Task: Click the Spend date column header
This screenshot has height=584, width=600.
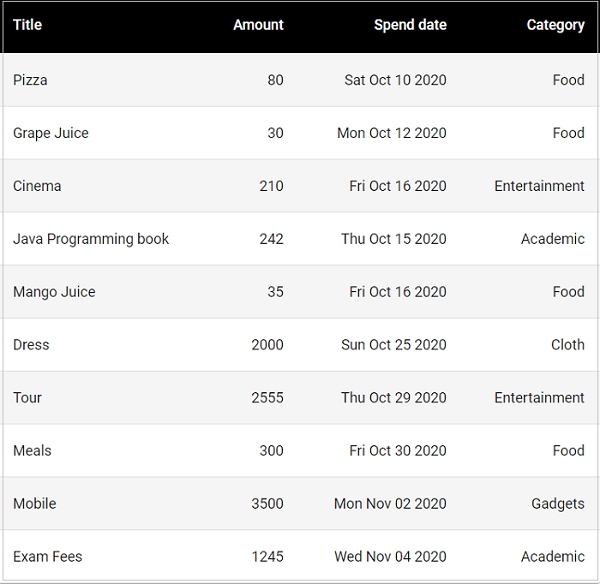Action: [x=410, y=25]
